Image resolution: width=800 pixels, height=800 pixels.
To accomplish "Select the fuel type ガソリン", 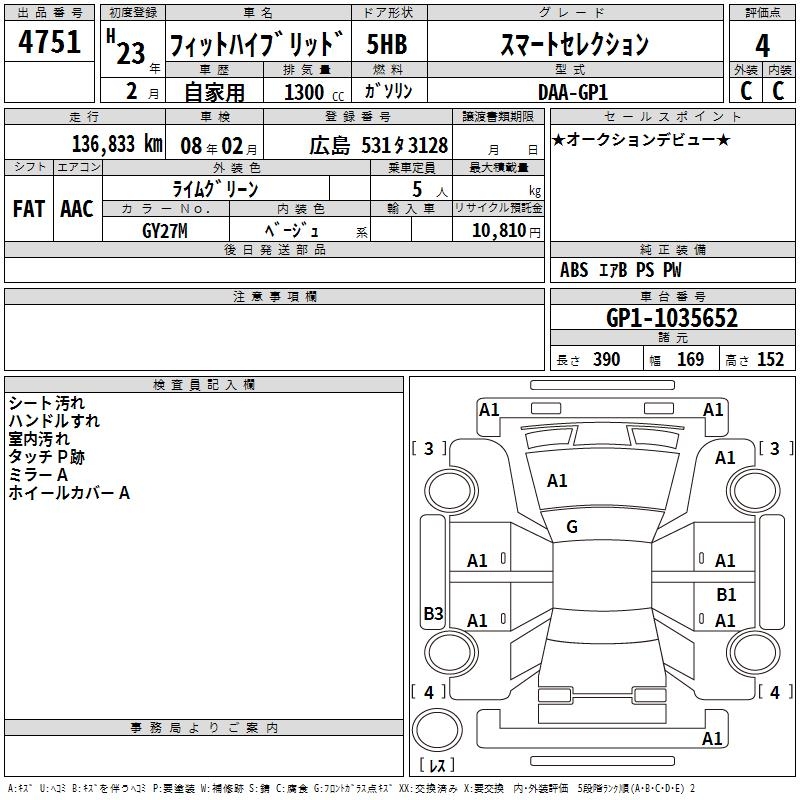I will (388, 91).
